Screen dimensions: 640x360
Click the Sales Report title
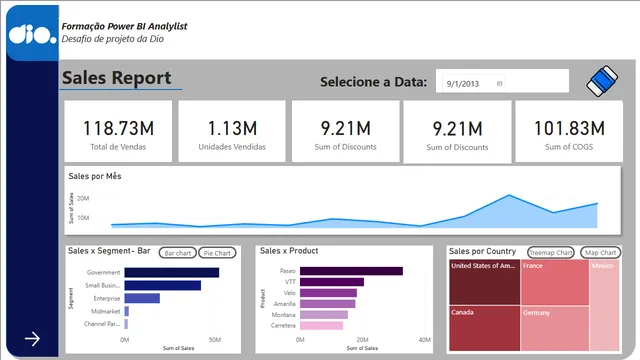click(117, 78)
